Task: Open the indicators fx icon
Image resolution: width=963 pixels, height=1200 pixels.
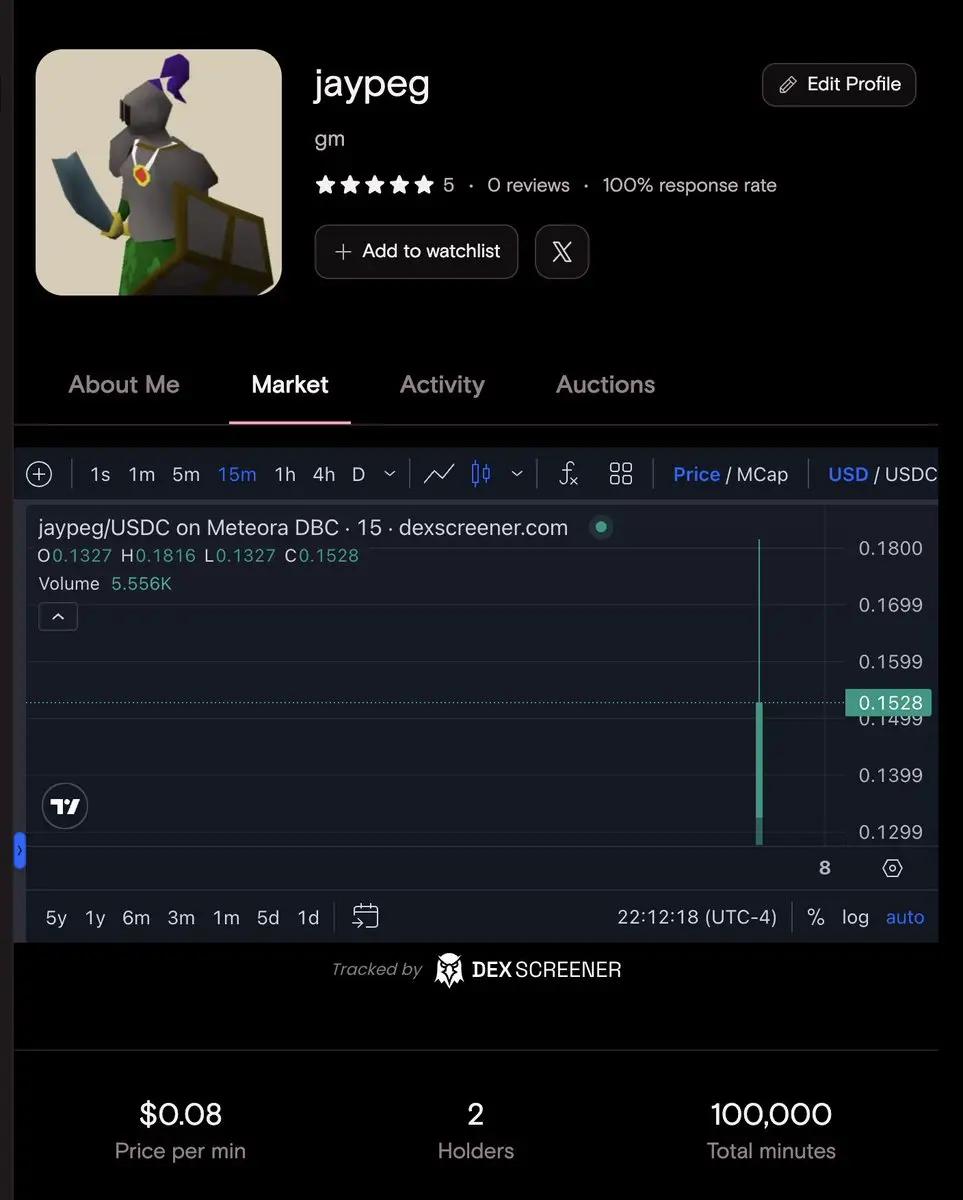Action: tap(568, 474)
